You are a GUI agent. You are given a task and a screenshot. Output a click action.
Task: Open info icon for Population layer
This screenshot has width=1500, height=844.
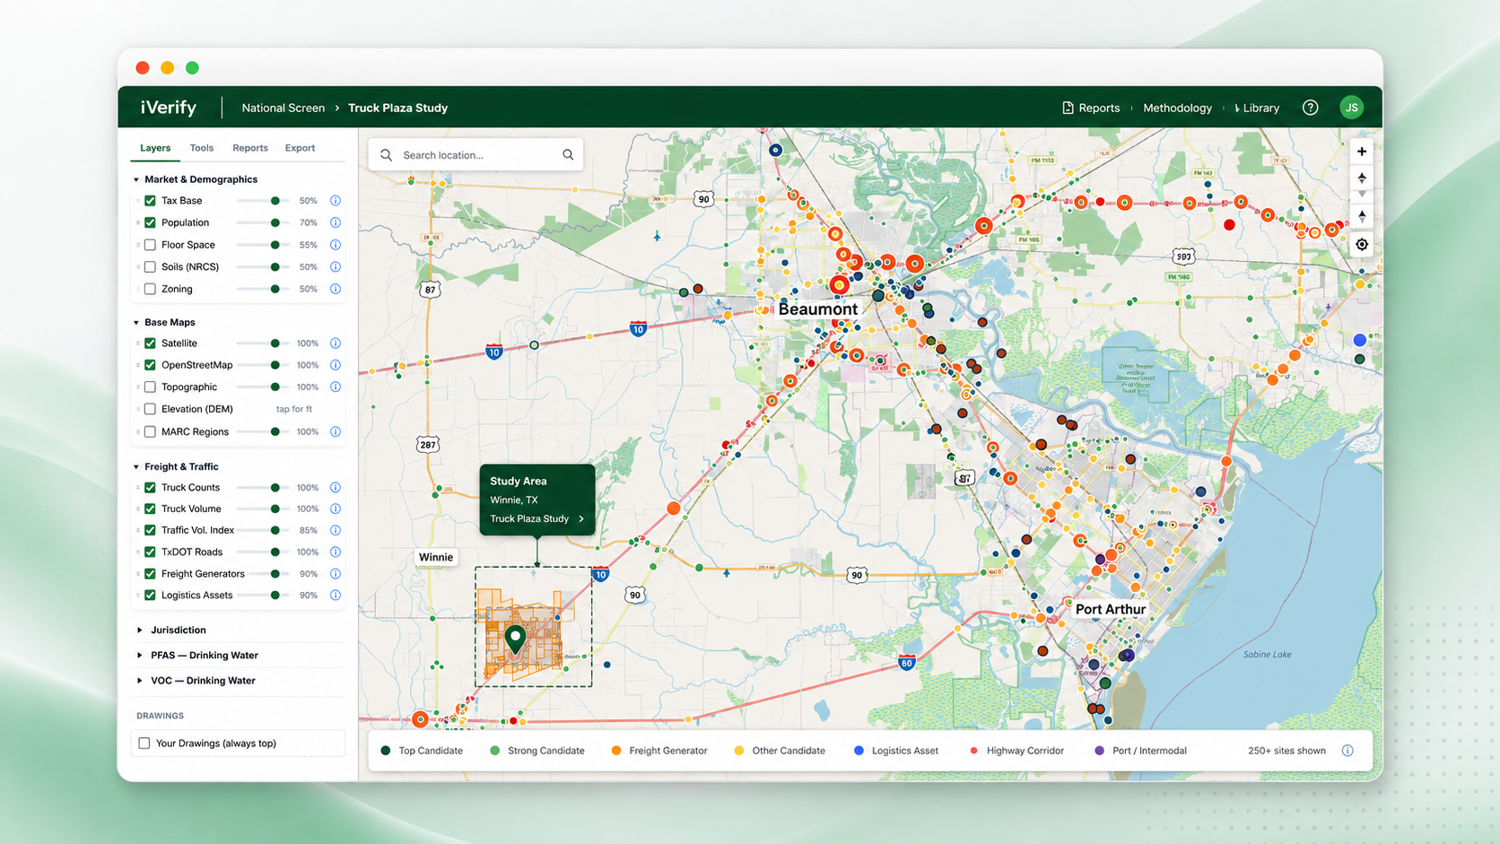pos(335,223)
